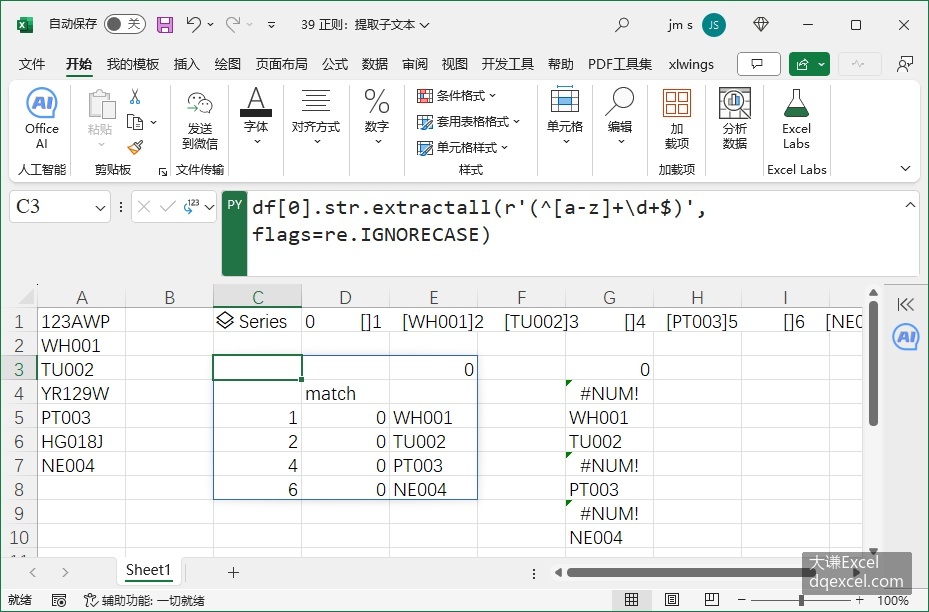Switch to Page Break Preview icon
This screenshot has height=612, width=929.
pyautogui.click(x=712, y=600)
